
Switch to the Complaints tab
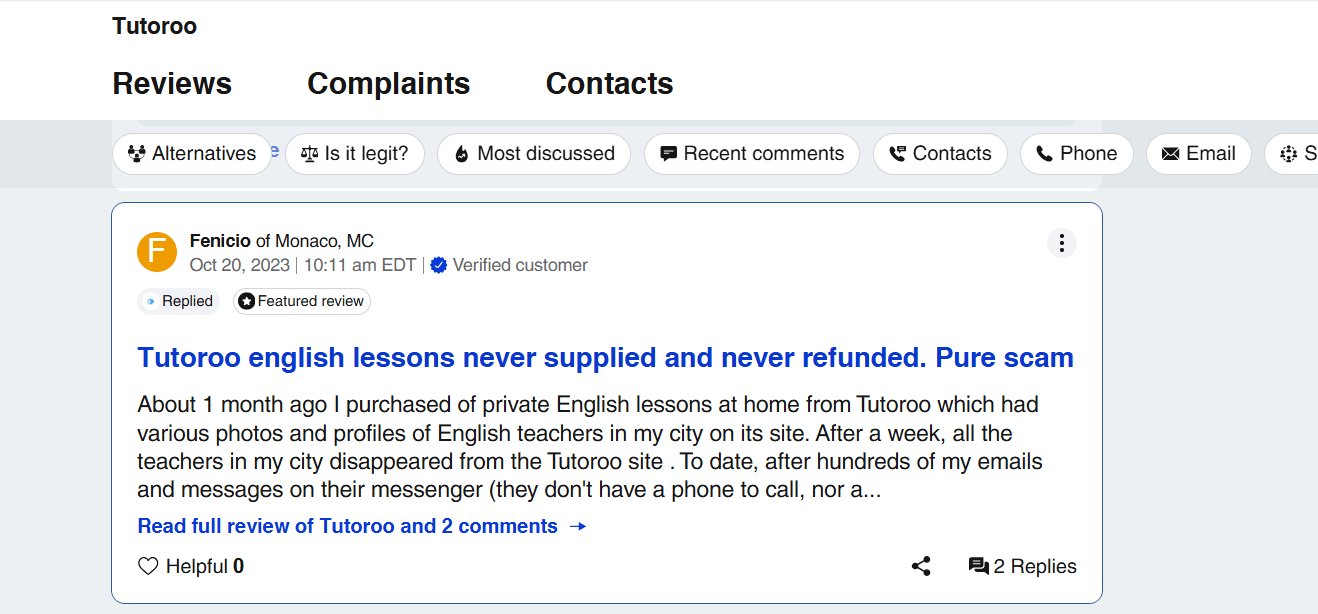(388, 84)
